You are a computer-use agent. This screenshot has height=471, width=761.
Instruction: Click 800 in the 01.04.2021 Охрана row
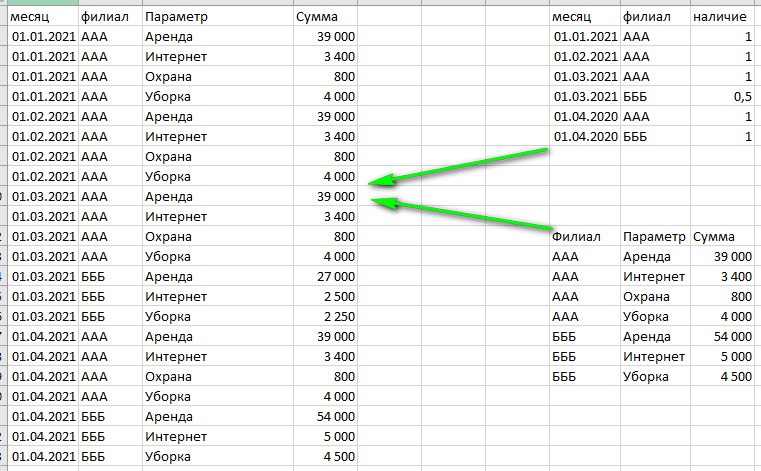tap(344, 377)
